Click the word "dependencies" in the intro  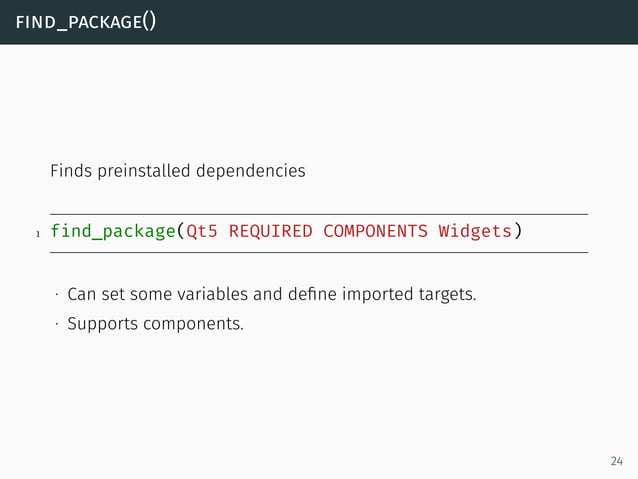[x=255, y=171]
